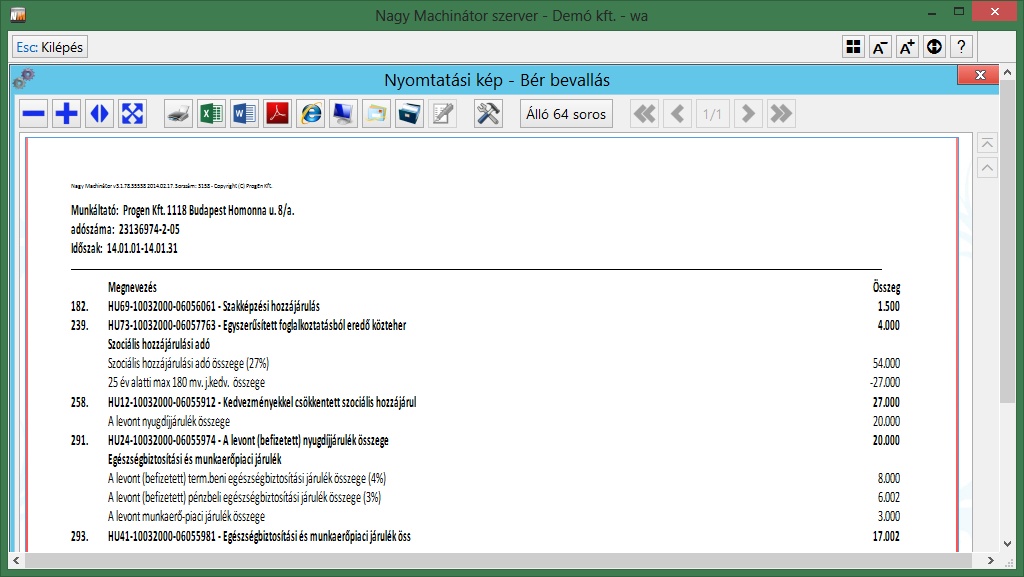Image resolution: width=1024 pixels, height=577 pixels.
Task: Click the 'Megnevezés' column header
Action: coord(133,287)
